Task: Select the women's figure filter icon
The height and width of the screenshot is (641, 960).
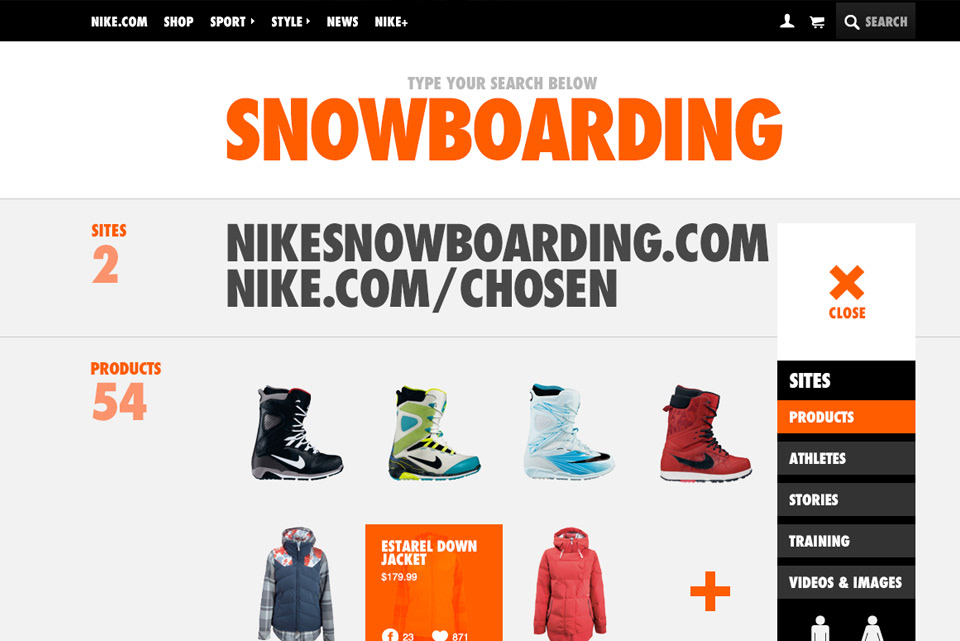Action: tap(872, 628)
